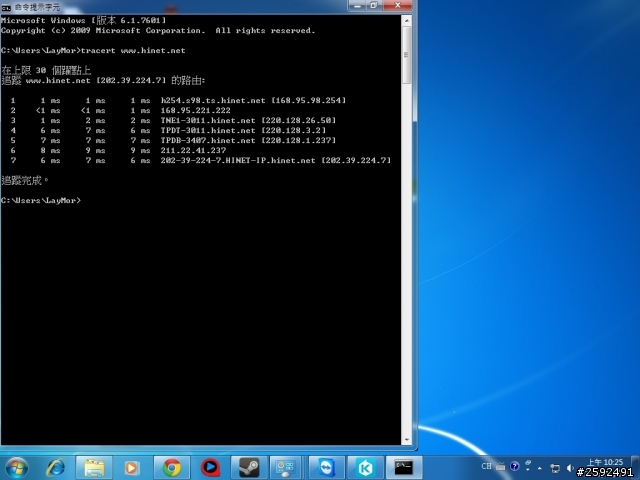Close the Command Prompt window
Image resolution: width=640 pixels, height=480 pixels.
[x=398, y=6]
